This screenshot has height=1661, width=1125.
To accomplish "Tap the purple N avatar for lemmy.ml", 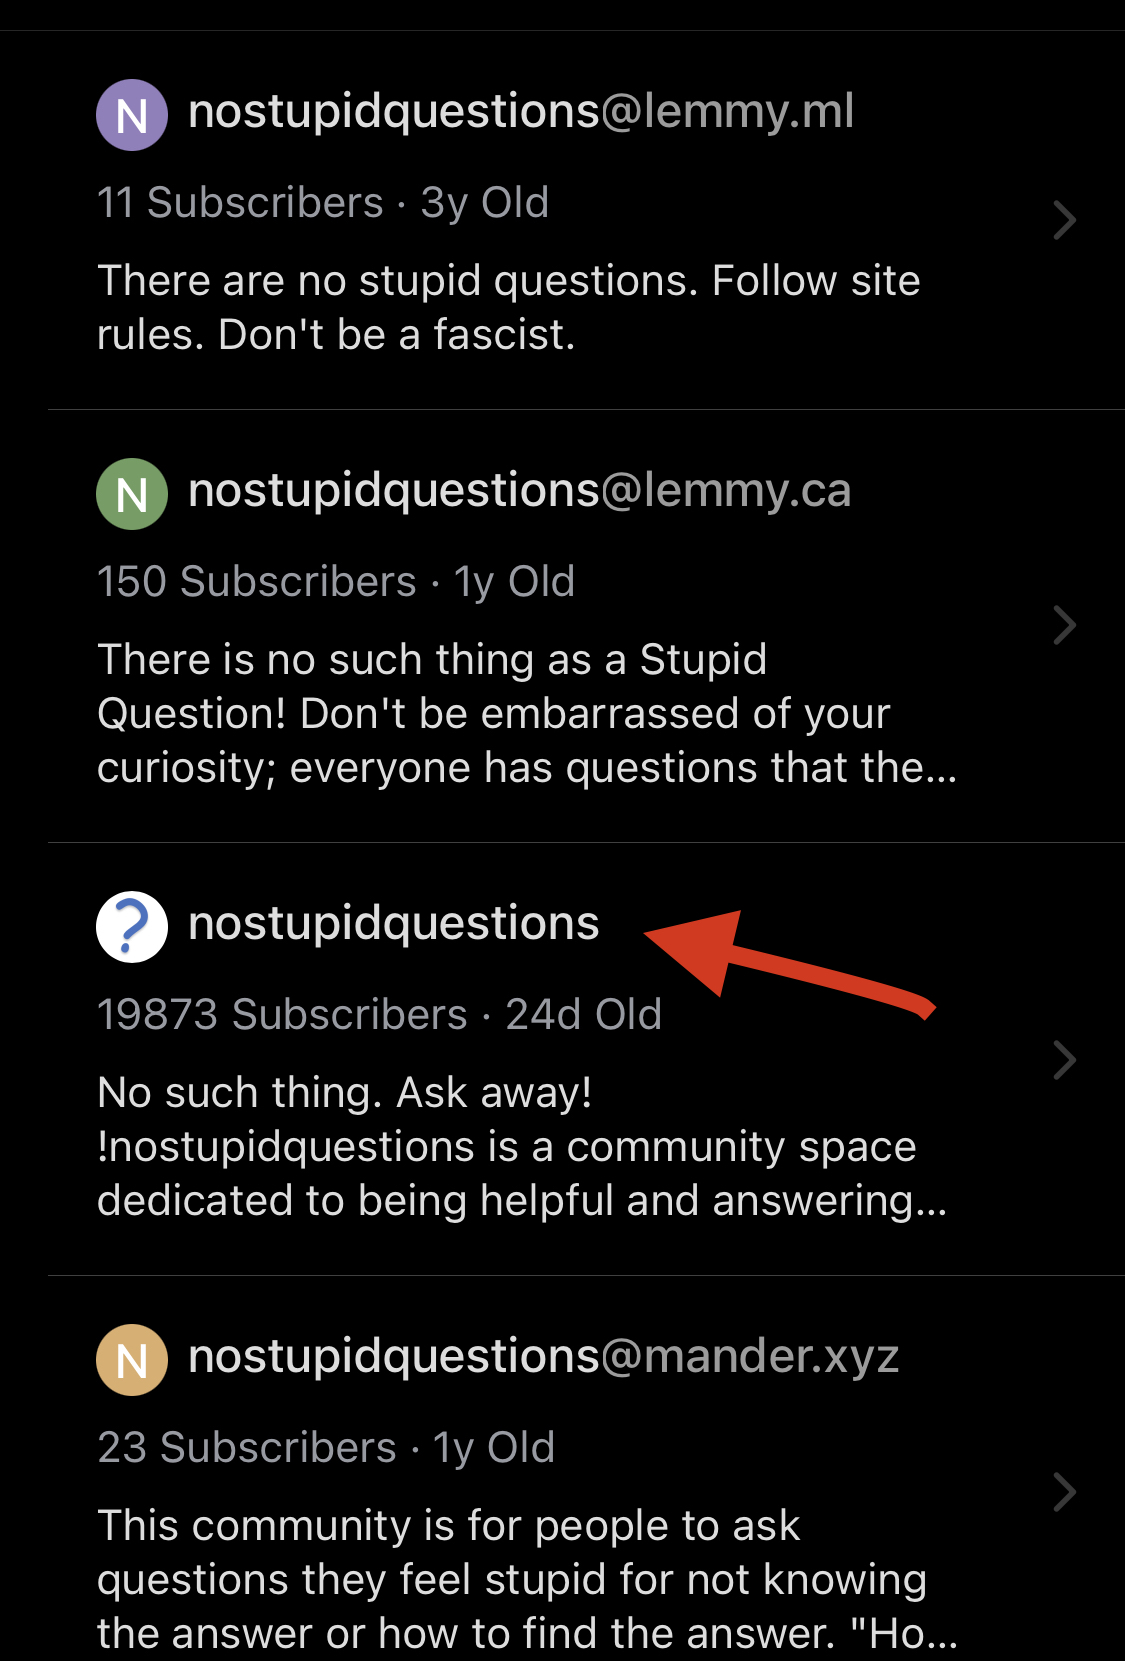I will tap(132, 115).
